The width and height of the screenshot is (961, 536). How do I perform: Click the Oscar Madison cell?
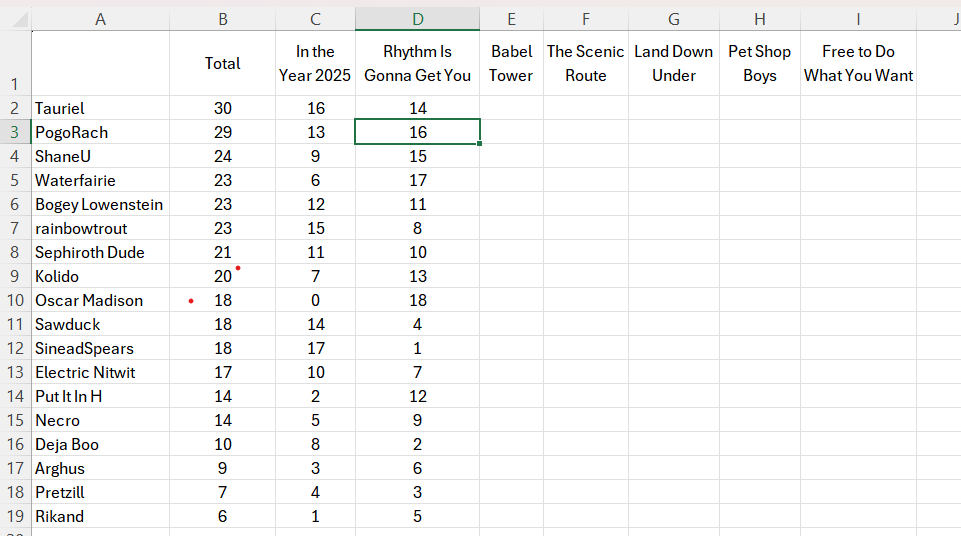pos(101,300)
